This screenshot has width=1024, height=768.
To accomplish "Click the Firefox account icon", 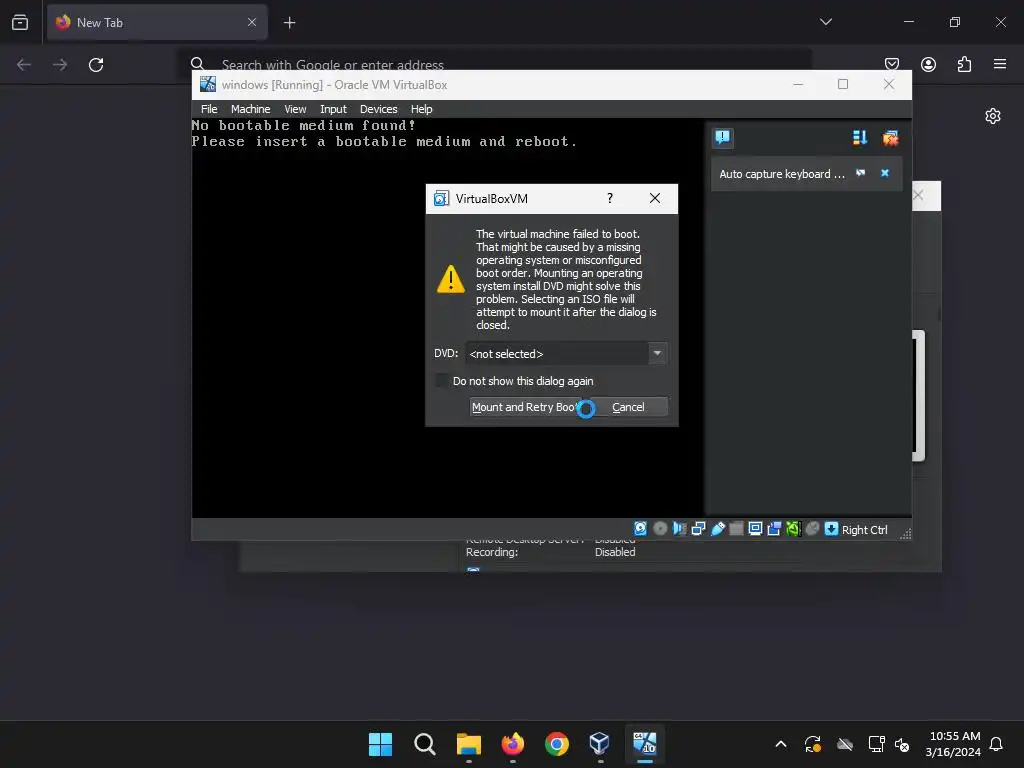I will [928, 64].
